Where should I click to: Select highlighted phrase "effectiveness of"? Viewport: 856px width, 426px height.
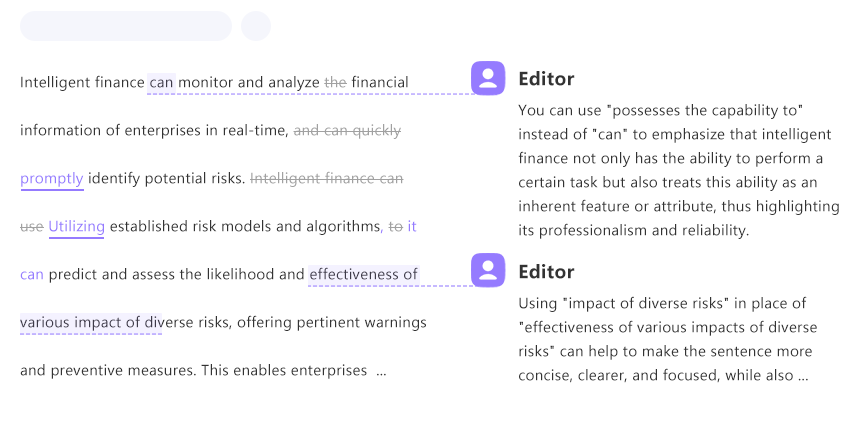click(x=363, y=274)
